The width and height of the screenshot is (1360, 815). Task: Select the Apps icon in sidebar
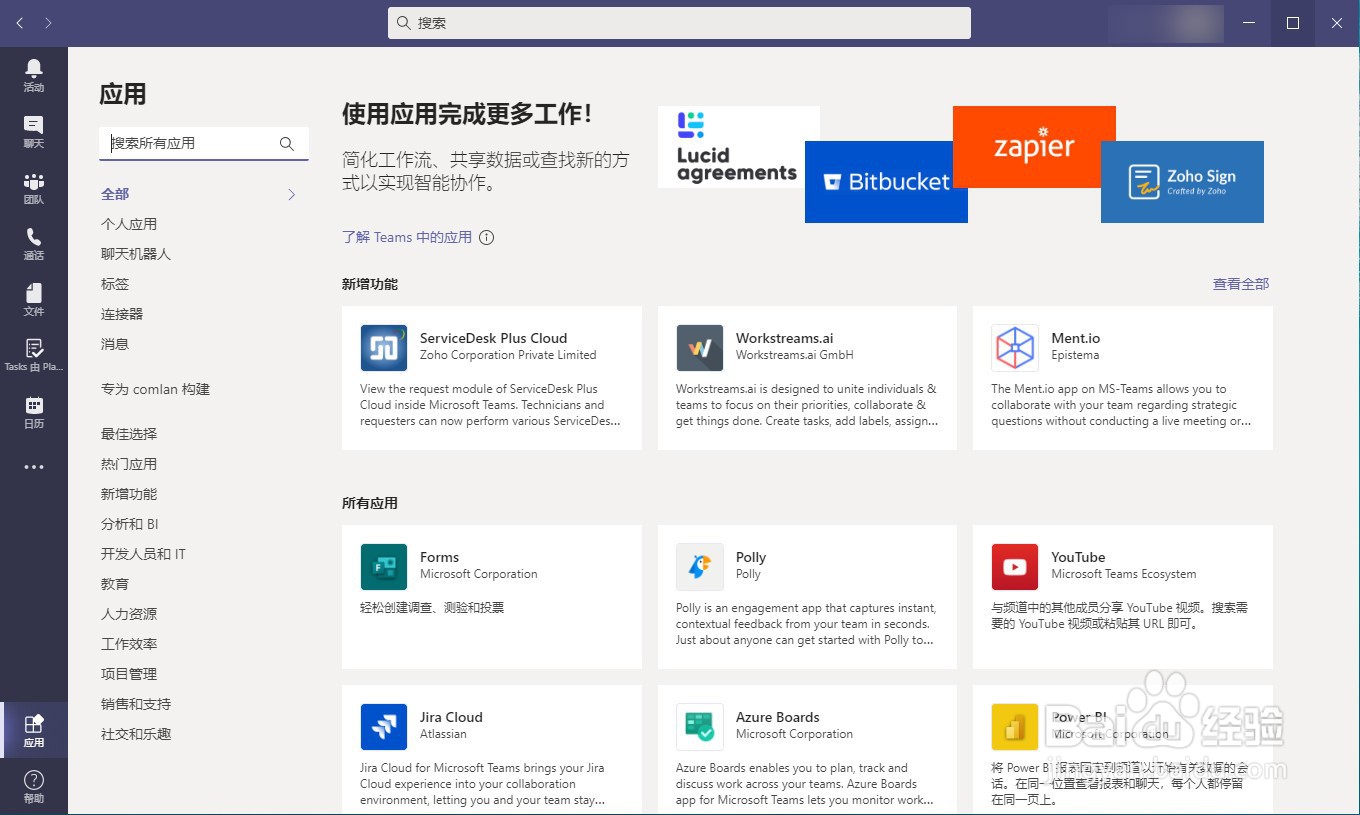pyautogui.click(x=34, y=724)
